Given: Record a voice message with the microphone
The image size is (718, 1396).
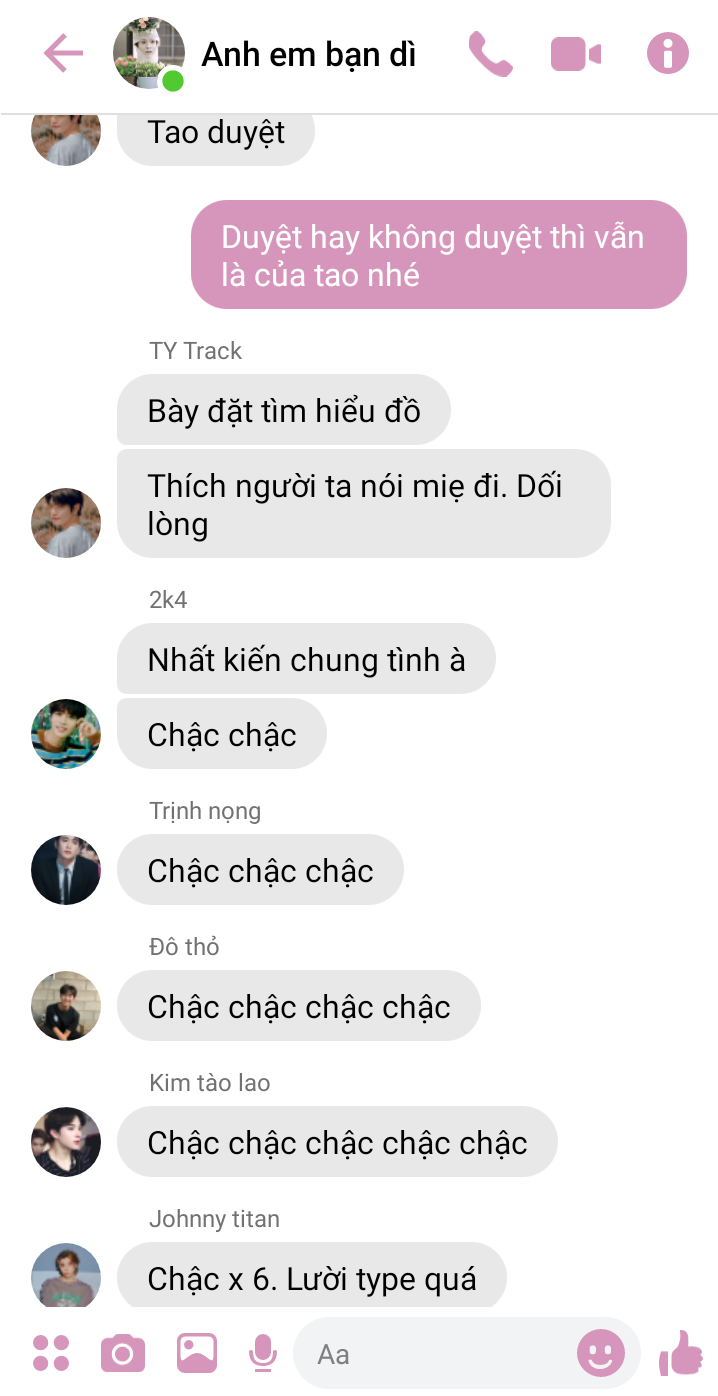Looking at the screenshot, I should click(263, 1353).
